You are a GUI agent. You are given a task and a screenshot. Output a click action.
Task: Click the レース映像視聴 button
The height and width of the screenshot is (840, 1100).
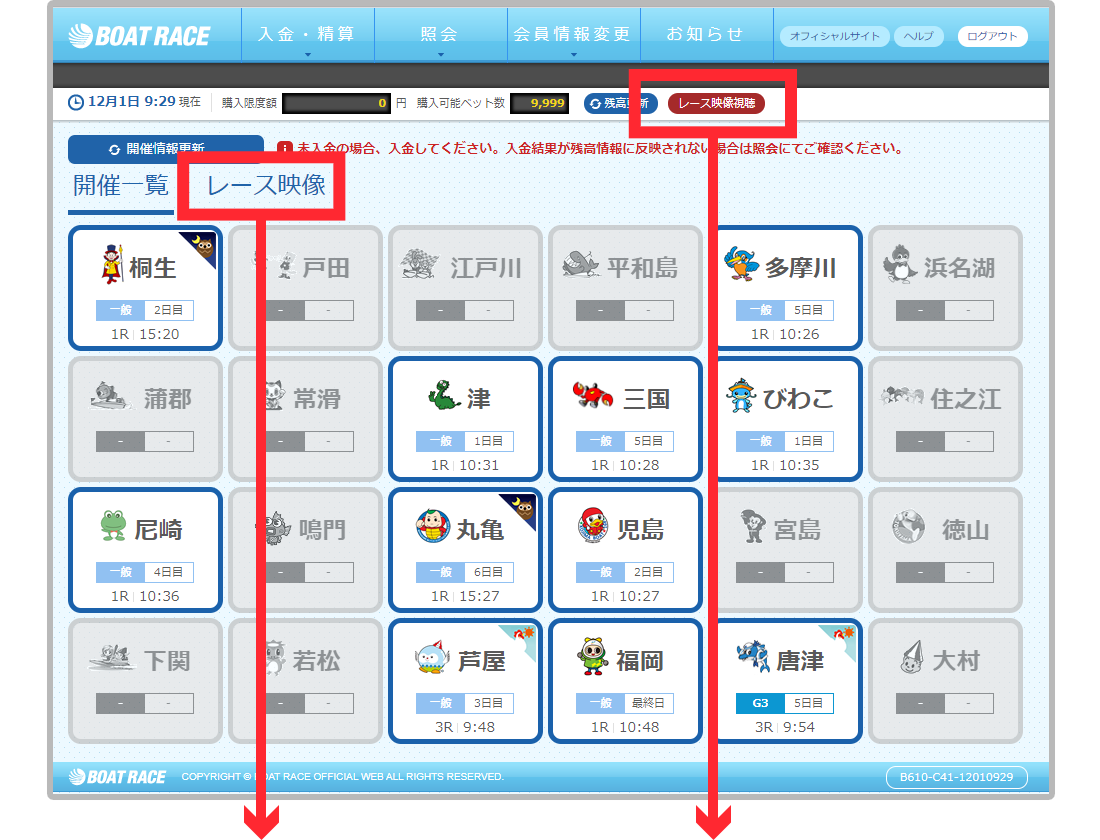716,103
